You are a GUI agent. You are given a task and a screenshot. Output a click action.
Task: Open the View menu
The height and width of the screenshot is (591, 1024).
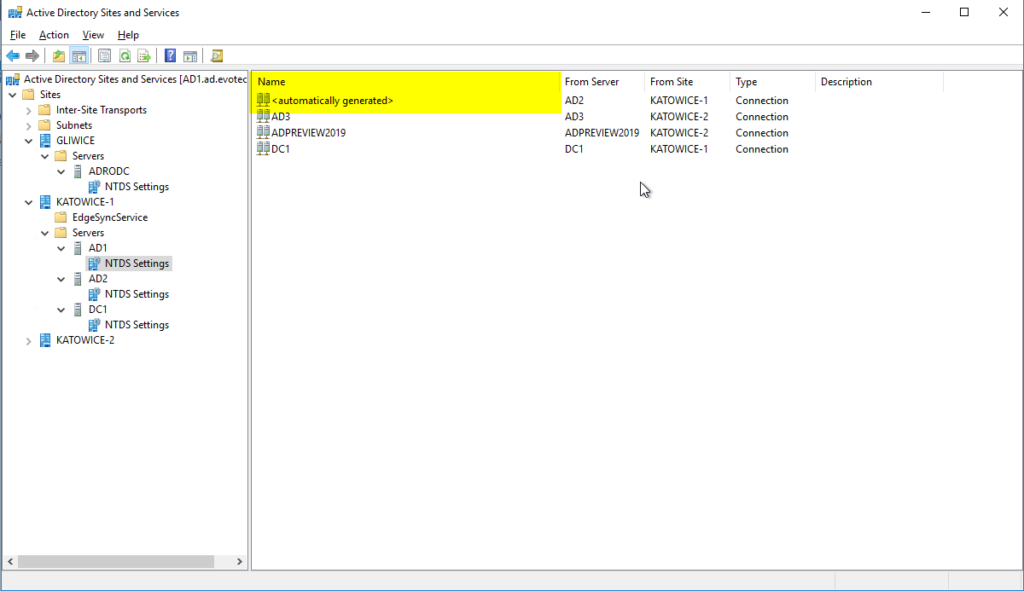pos(93,34)
